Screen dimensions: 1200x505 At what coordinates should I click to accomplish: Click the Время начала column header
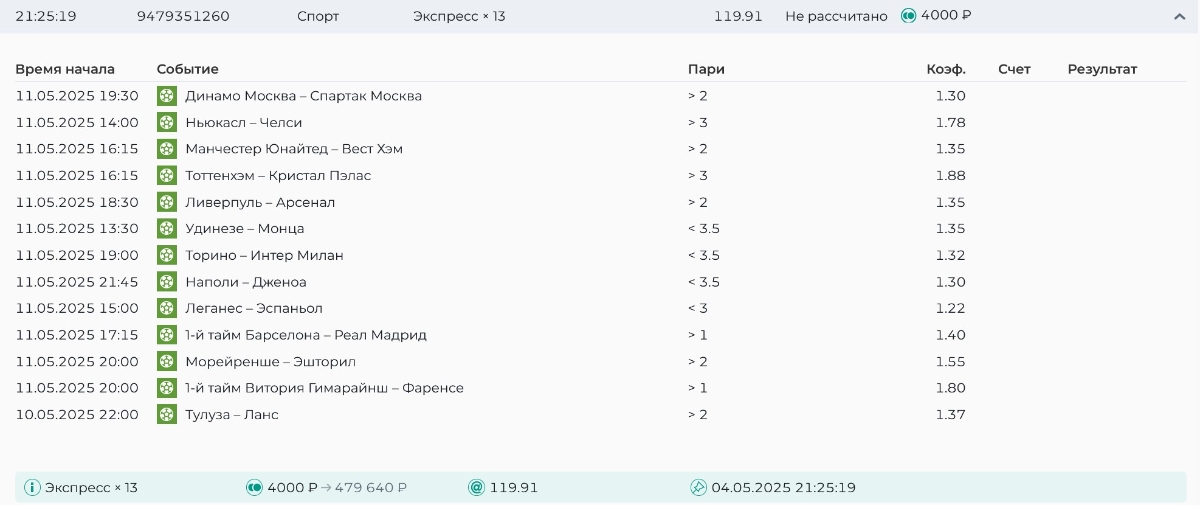pos(65,69)
